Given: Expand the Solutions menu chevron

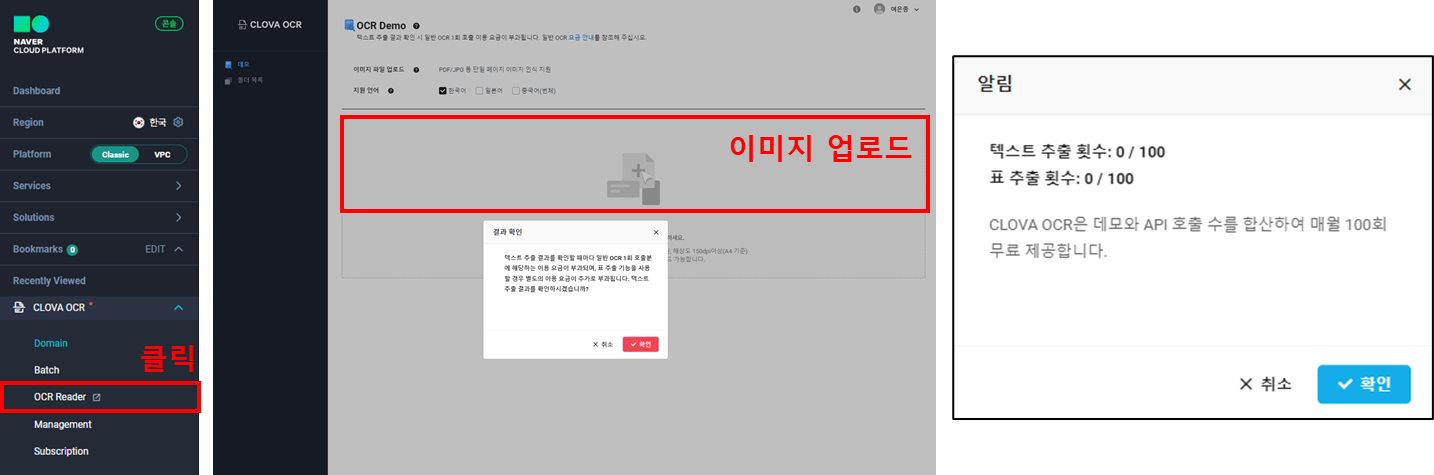Looking at the screenshot, I should [179, 217].
